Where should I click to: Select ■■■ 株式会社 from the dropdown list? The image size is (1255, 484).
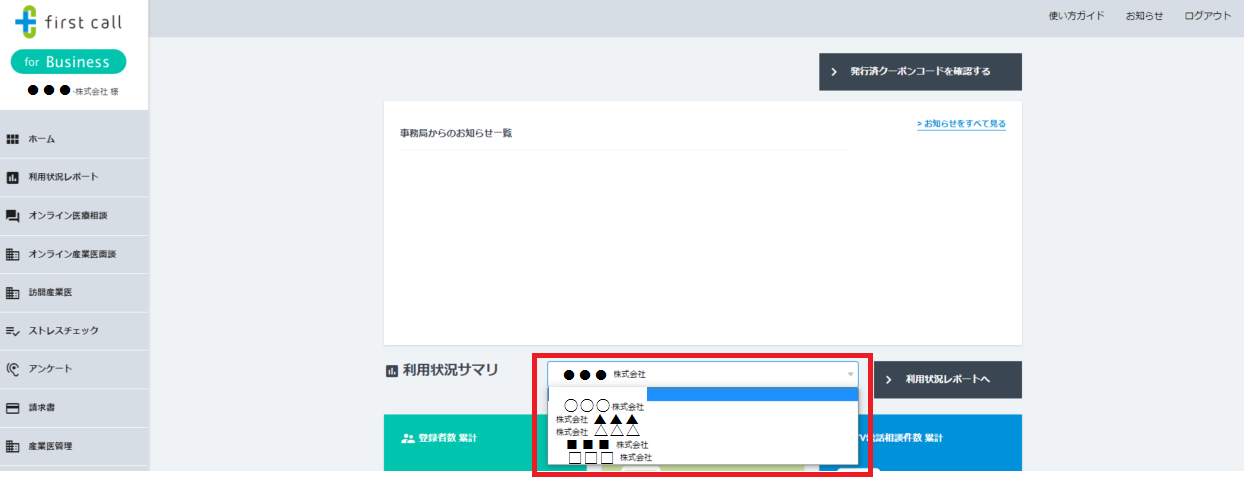(x=703, y=444)
